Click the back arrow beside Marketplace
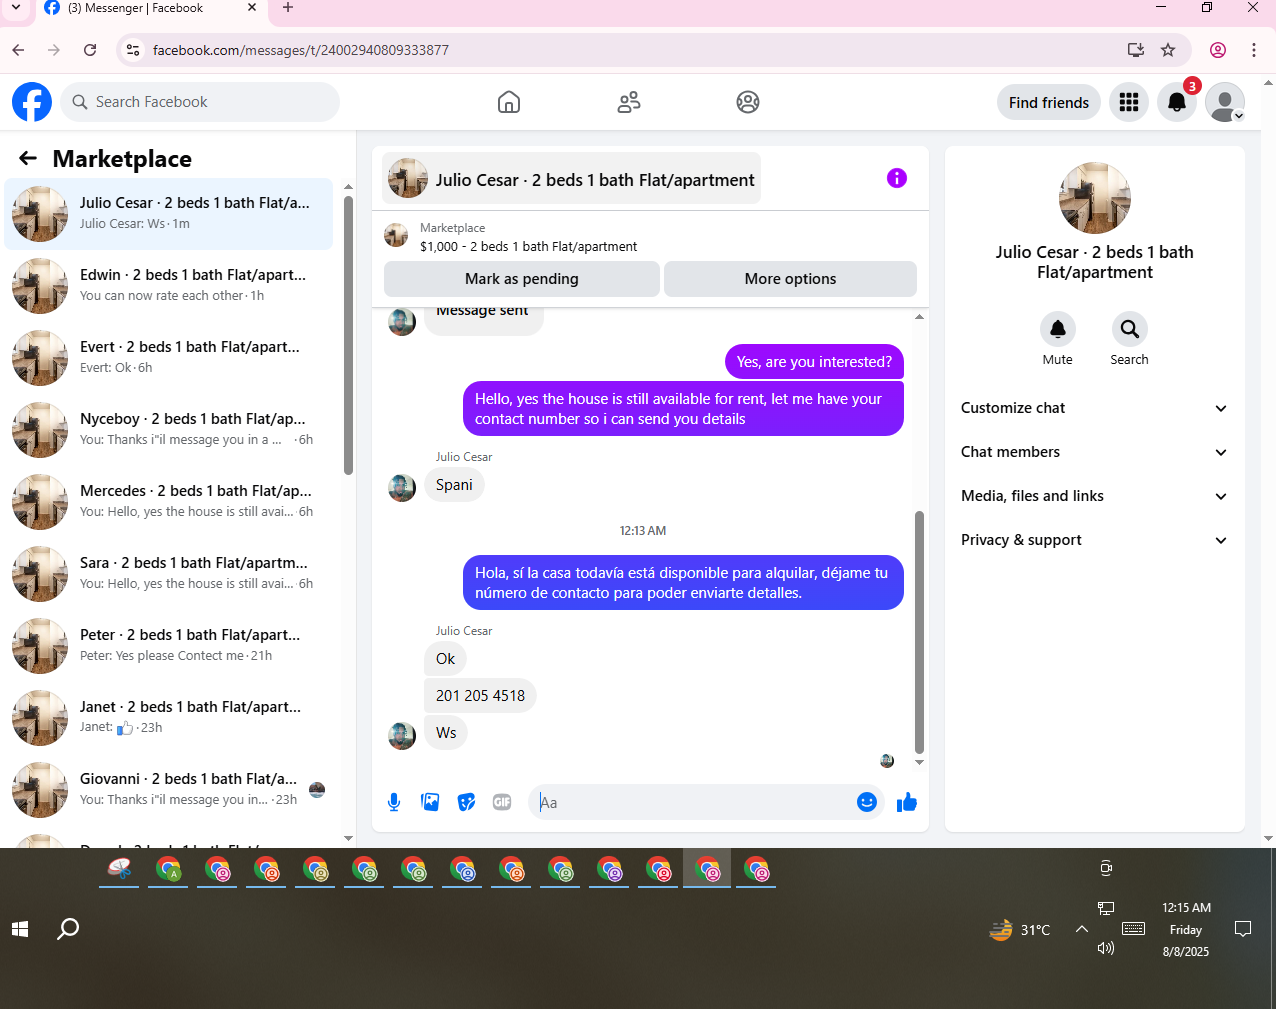Viewport: 1276px width, 1009px height. click(28, 158)
